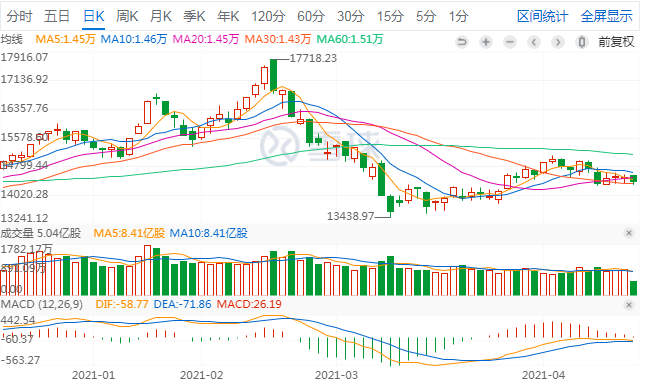Click volume MA5:8.41亿股 label
This screenshot has height=392, width=648.
pyautogui.click(x=129, y=233)
